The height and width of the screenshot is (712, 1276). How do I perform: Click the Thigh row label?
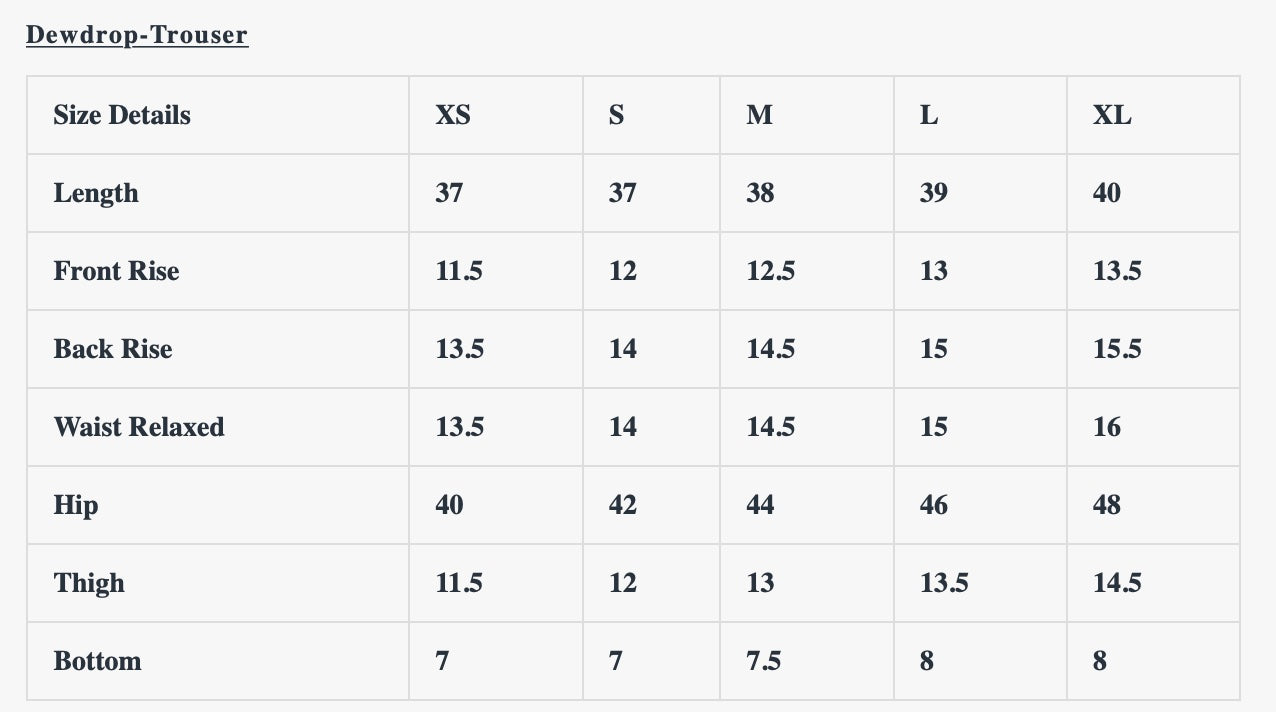pos(89,583)
